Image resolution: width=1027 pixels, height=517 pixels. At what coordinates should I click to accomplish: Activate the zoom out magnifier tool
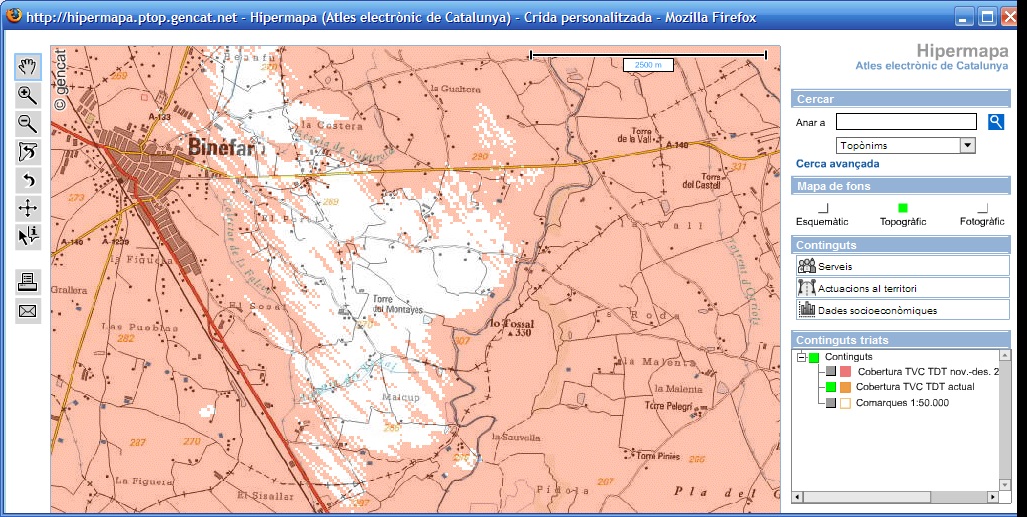coord(28,124)
